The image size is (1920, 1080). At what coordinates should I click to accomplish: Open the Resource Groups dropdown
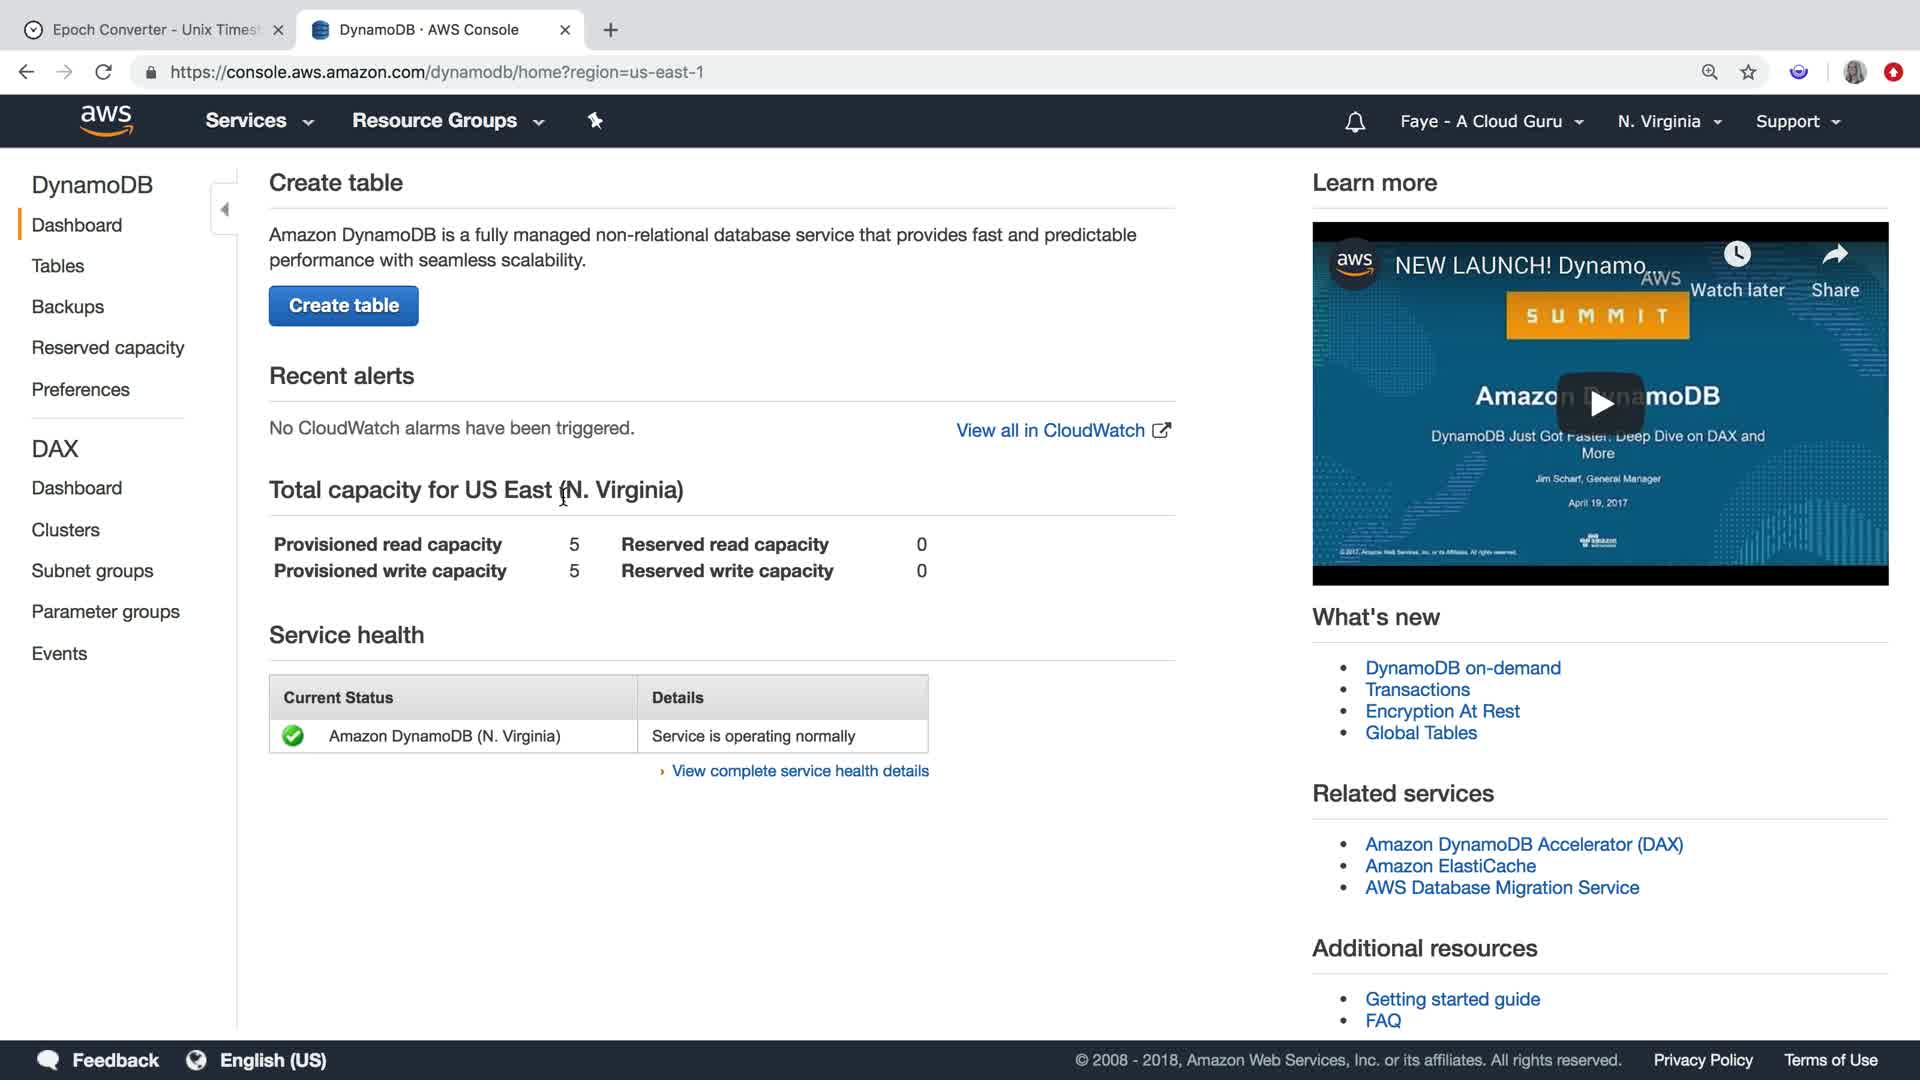pyautogui.click(x=447, y=121)
